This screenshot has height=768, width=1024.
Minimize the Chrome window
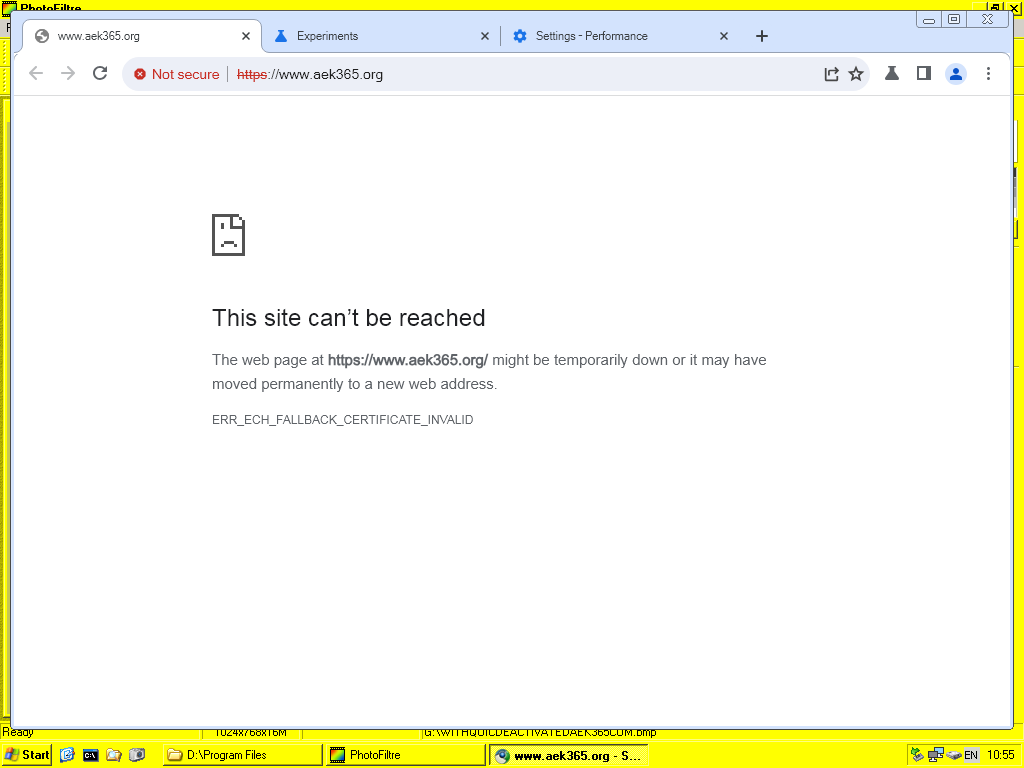(x=929, y=20)
